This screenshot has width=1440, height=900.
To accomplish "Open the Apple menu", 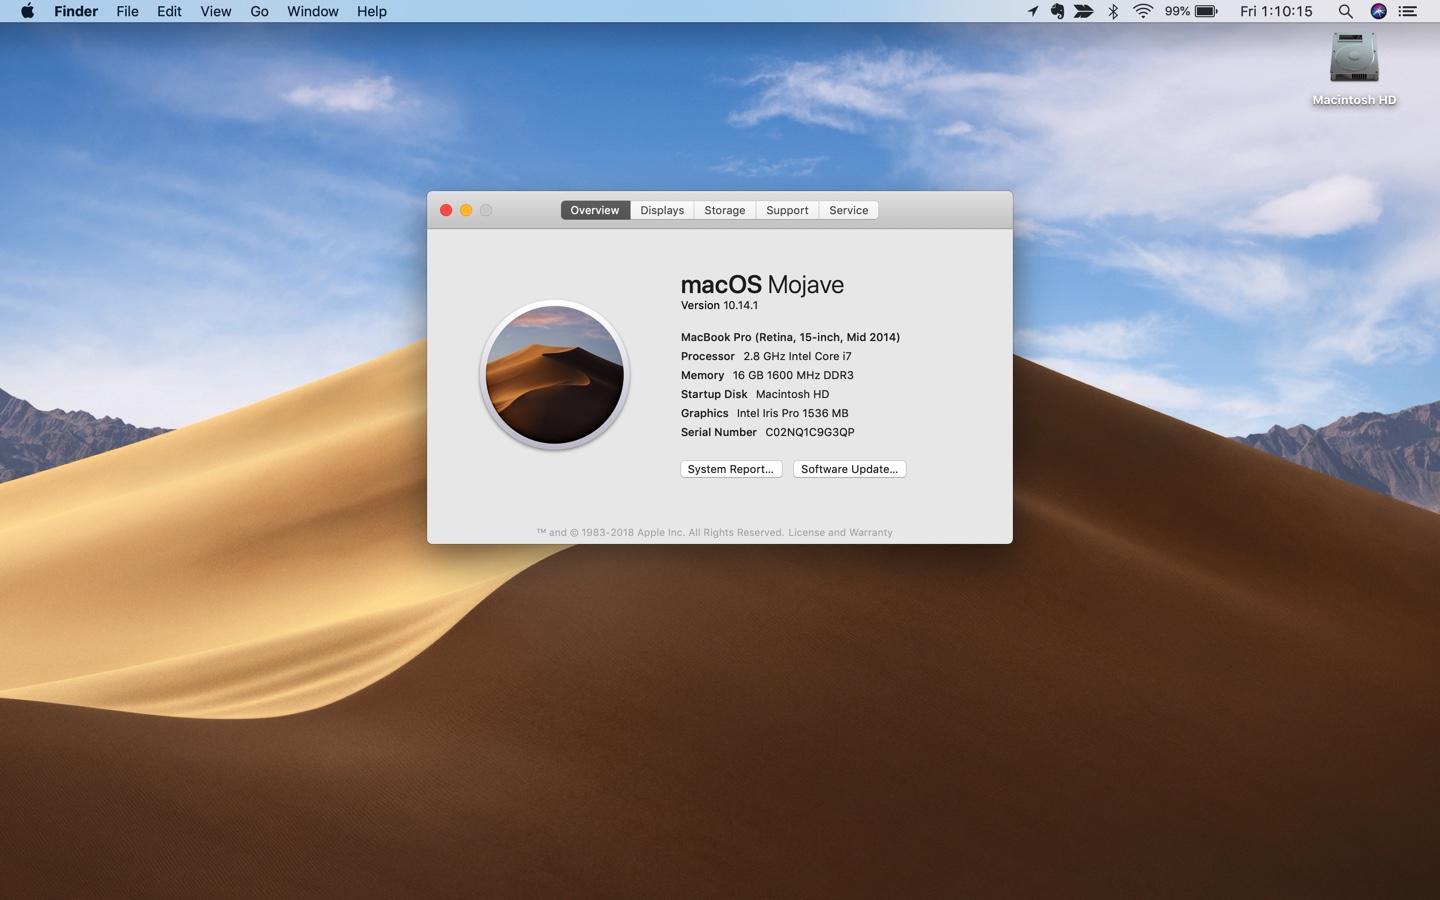I will [27, 11].
